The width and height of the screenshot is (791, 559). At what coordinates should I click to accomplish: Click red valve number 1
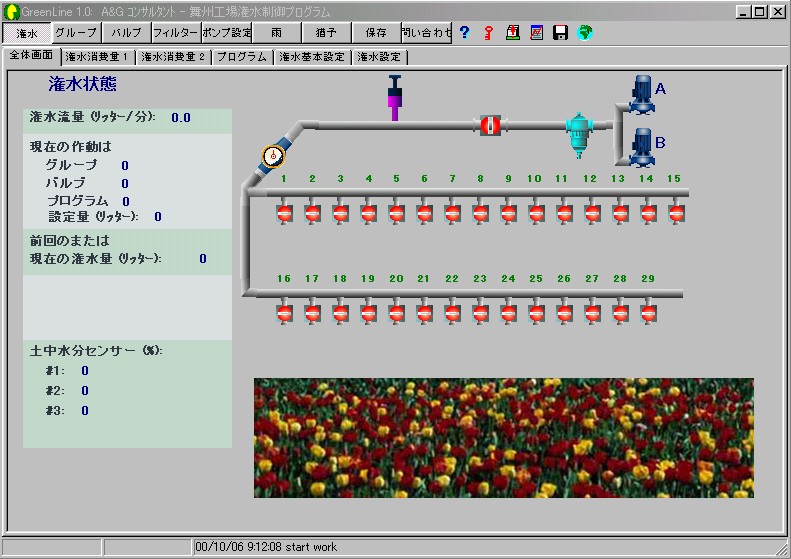(x=285, y=213)
